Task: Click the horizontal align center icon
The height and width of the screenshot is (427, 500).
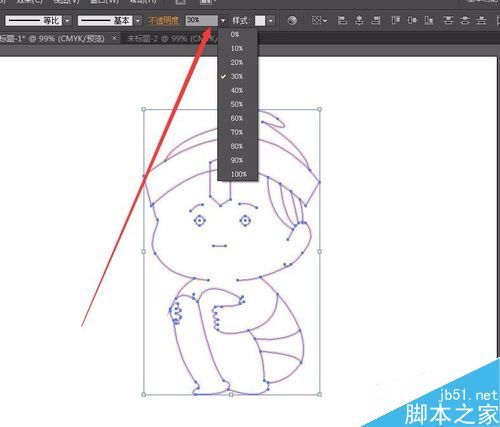Action: [x=359, y=21]
